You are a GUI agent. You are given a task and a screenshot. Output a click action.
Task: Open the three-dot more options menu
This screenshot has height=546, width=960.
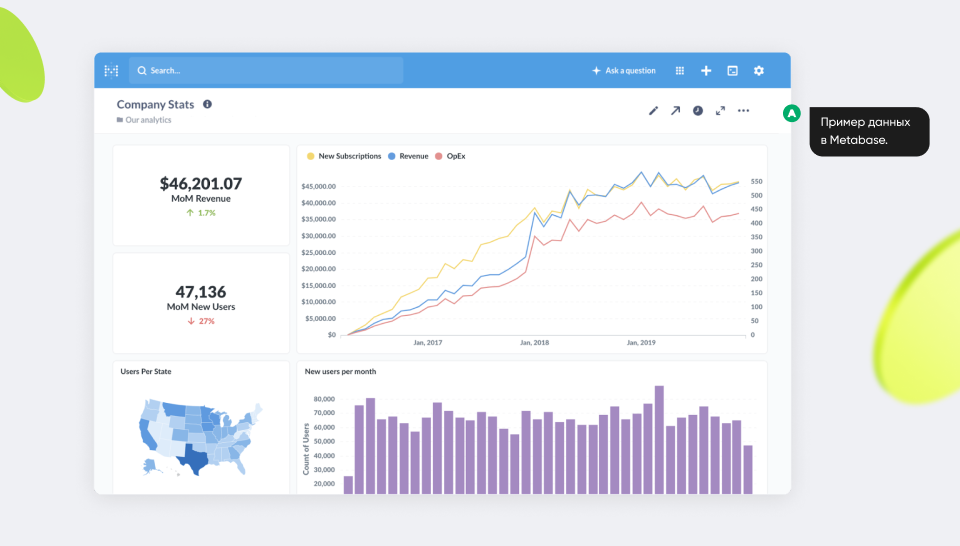coord(743,111)
